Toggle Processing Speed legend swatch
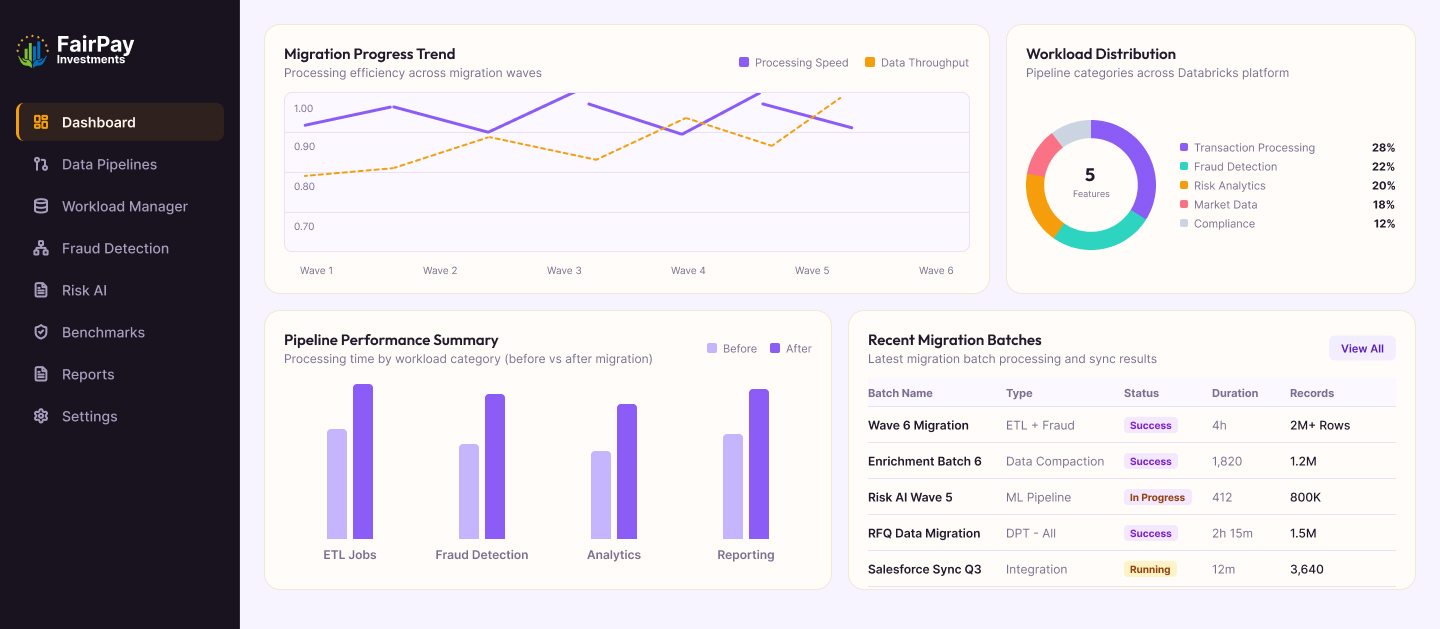Image resolution: width=1440 pixels, height=629 pixels. coord(744,62)
